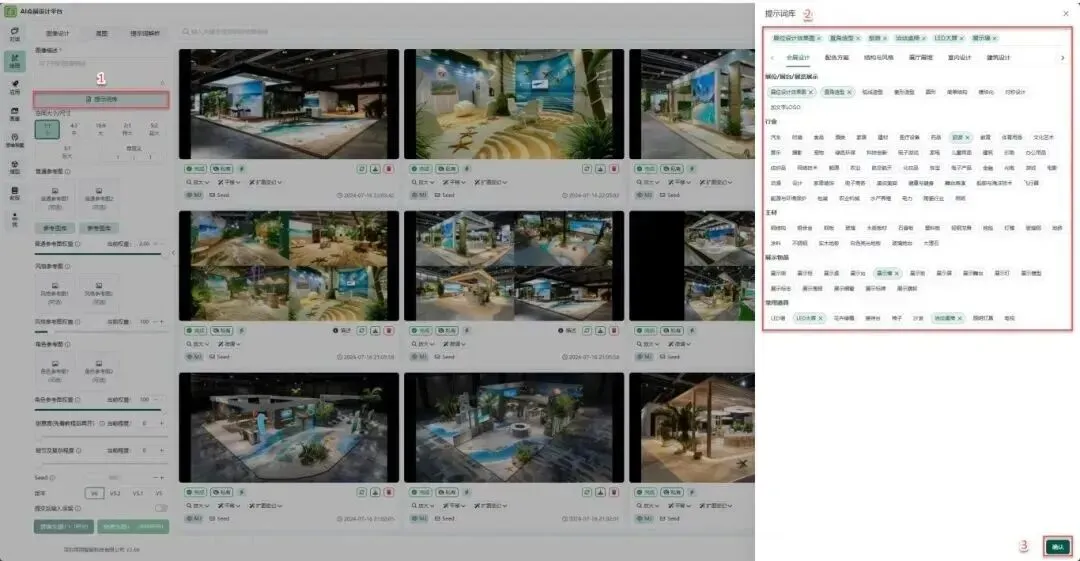Click the left green generate button at panel bottom
Viewport: 1080px width, 561px height.
pos(64,527)
